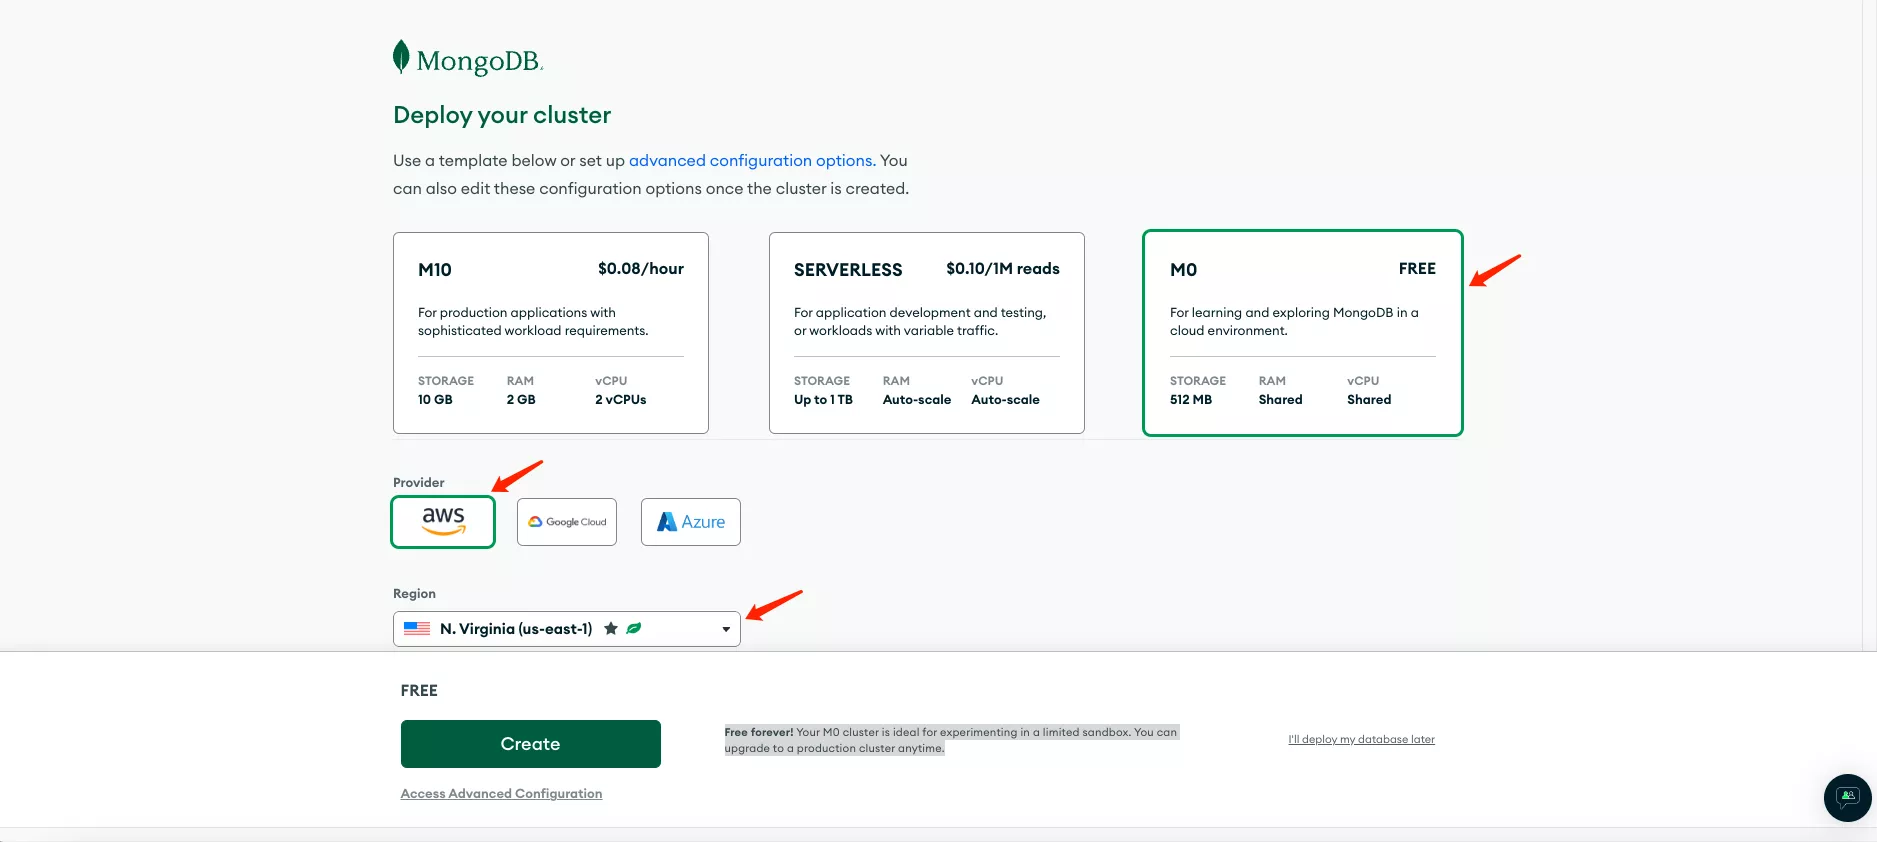1877x842 pixels.
Task: Click the page vertical scrollbar
Action: point(1869,325)
